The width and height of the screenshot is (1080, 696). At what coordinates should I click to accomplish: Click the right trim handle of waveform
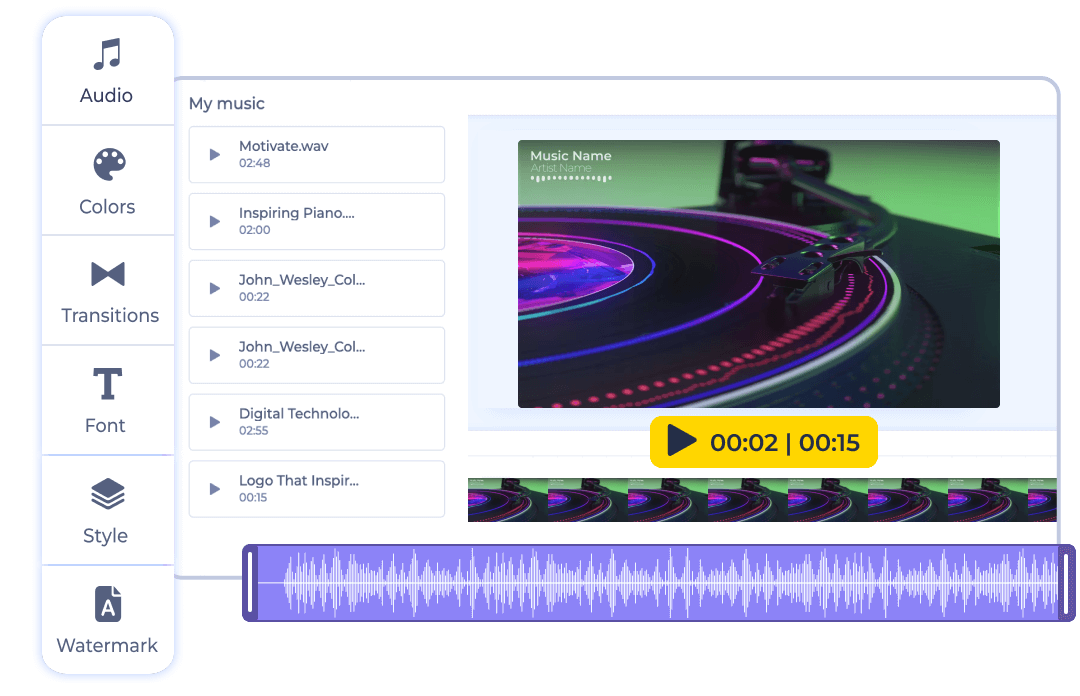pyautogui.click(x=1067, y=583)
